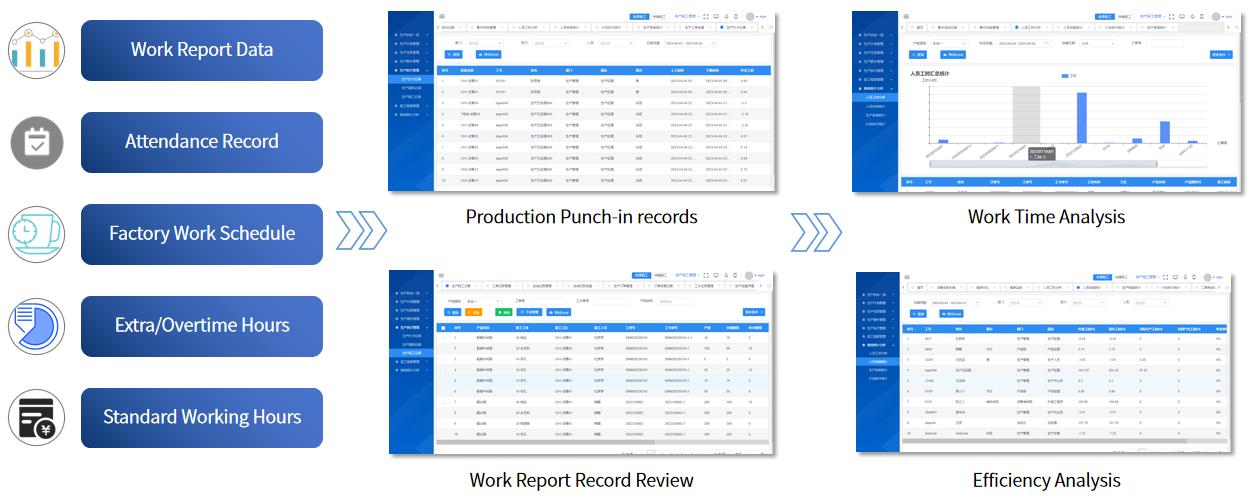Click notification bell in Production Punch-in records window
Screen dimensions: 1257x501
(727, 16)
